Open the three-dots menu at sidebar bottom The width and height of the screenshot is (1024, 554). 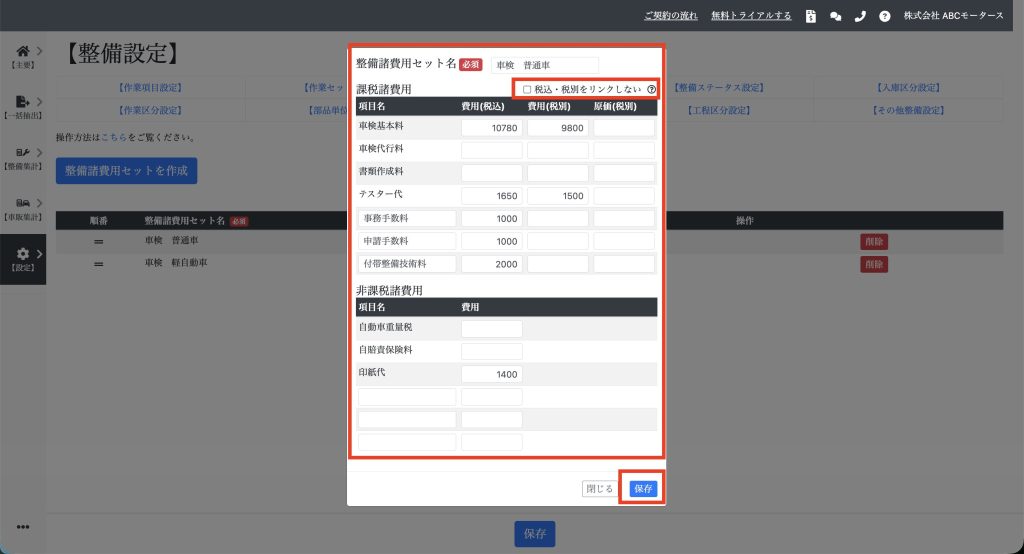point(22,527)
